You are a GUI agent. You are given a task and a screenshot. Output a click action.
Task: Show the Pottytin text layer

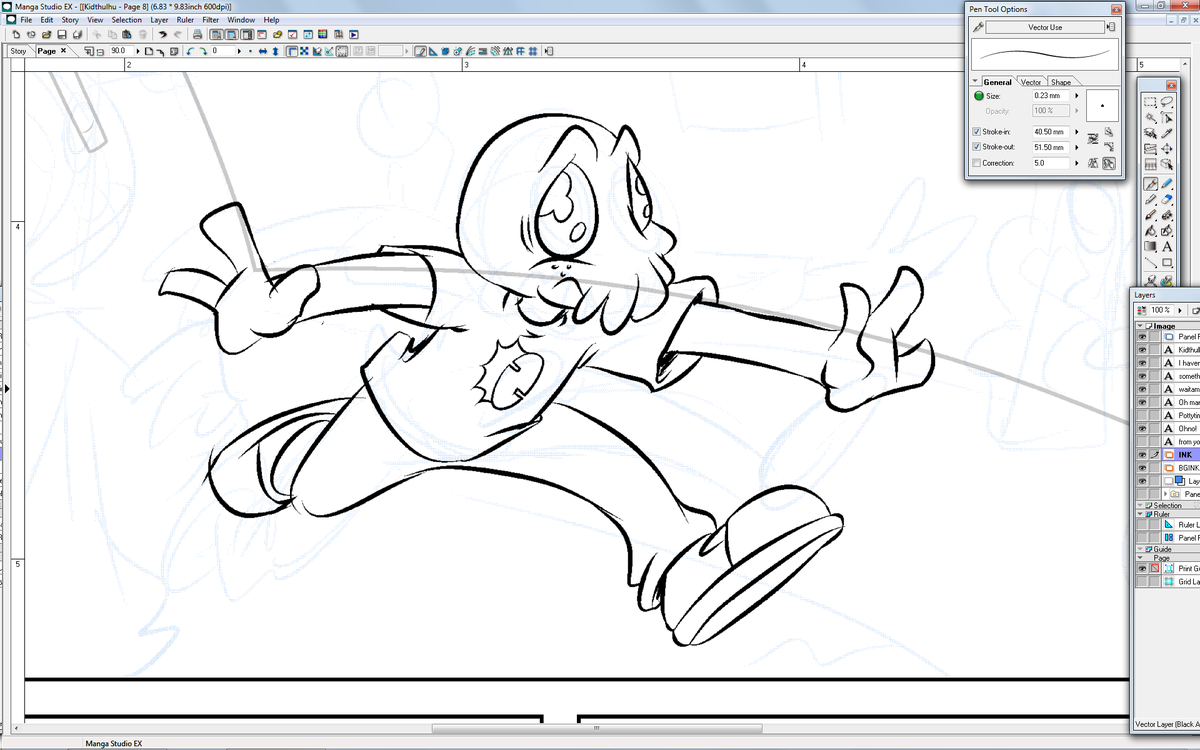[x=1142, y=415]
